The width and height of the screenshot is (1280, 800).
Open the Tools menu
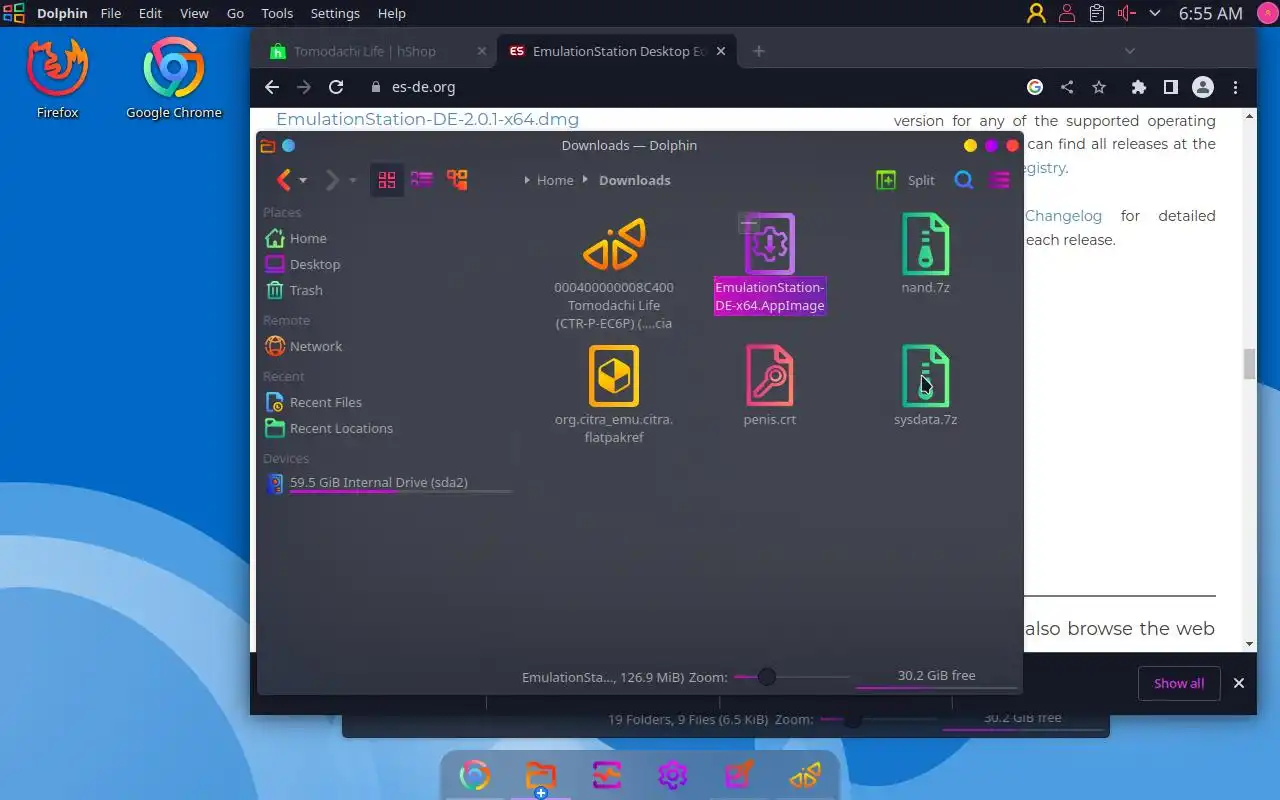click(277, 13)
